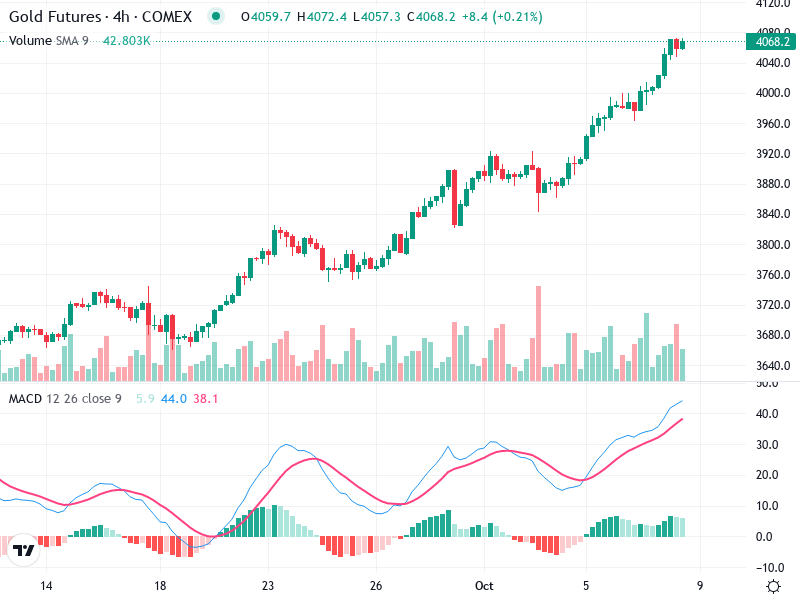800x600 pixels.
Task: Click the TradingView logo icon
Action: point(24,549)
